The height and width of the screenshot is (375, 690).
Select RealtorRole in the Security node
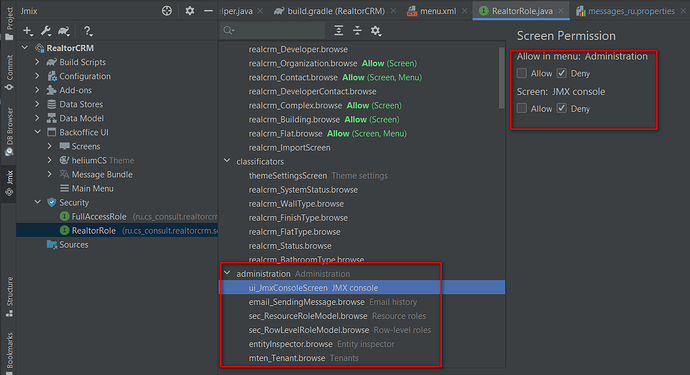click(x=117, y=231)
